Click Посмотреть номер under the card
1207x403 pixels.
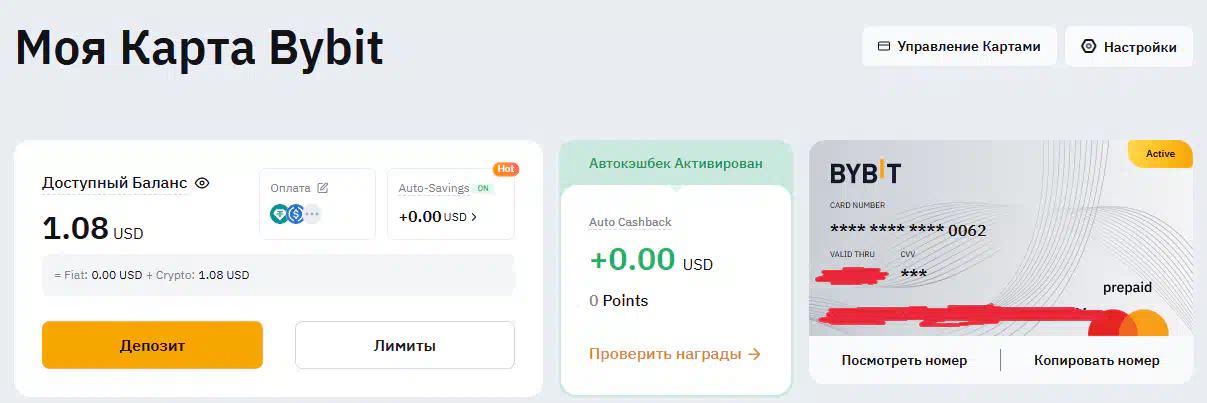(x=904, y=360)
